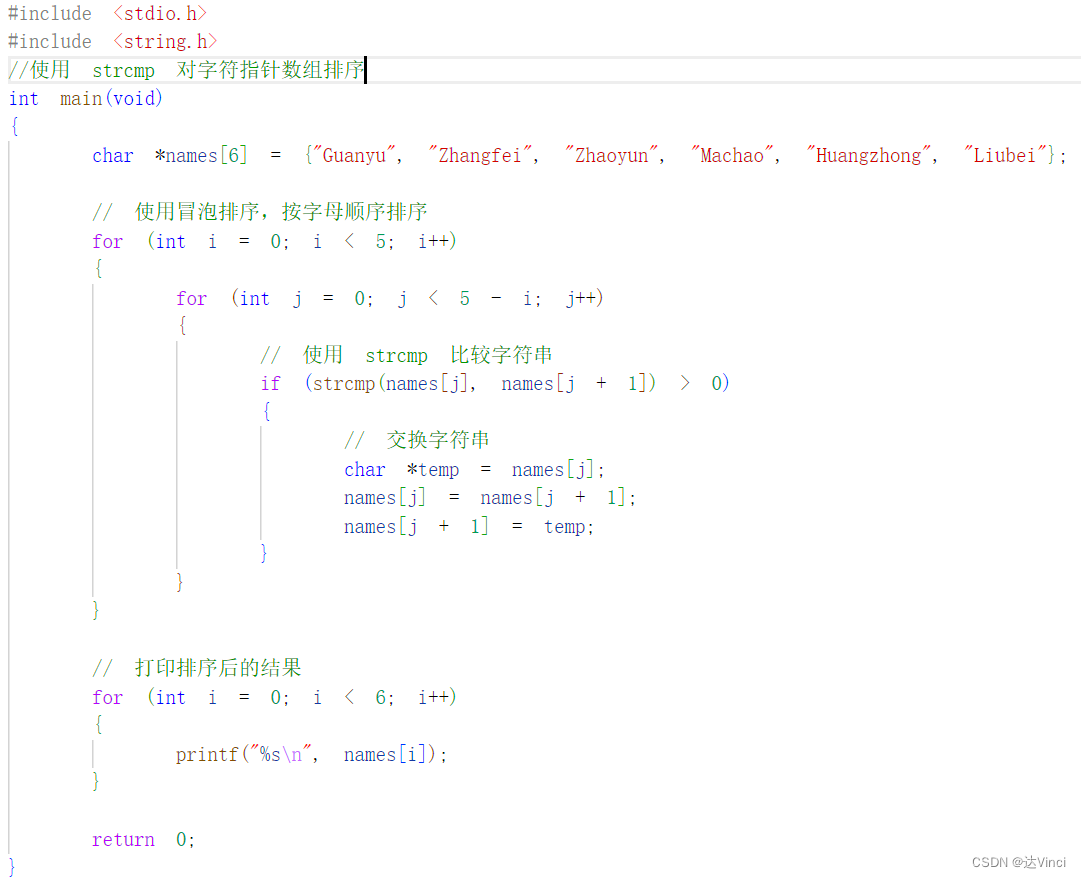Click the 'names[j] = names[j + 1];' line
Screen dimensions: 1081x878
coord(490,498)
